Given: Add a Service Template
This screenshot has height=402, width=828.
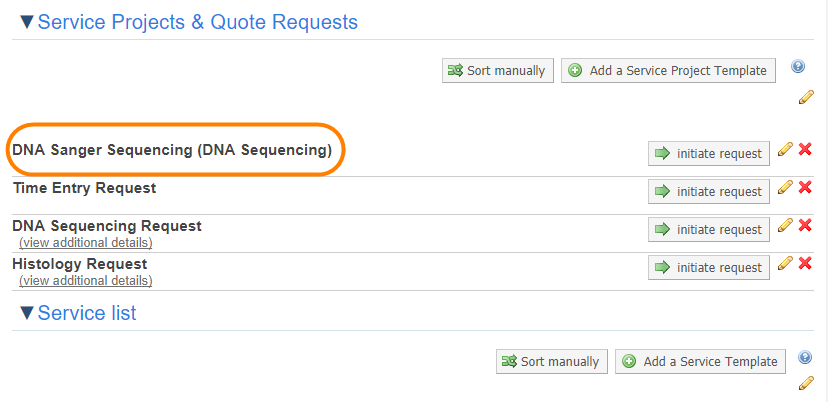Looking at the screenshot, I should click(x=700, y=362).
